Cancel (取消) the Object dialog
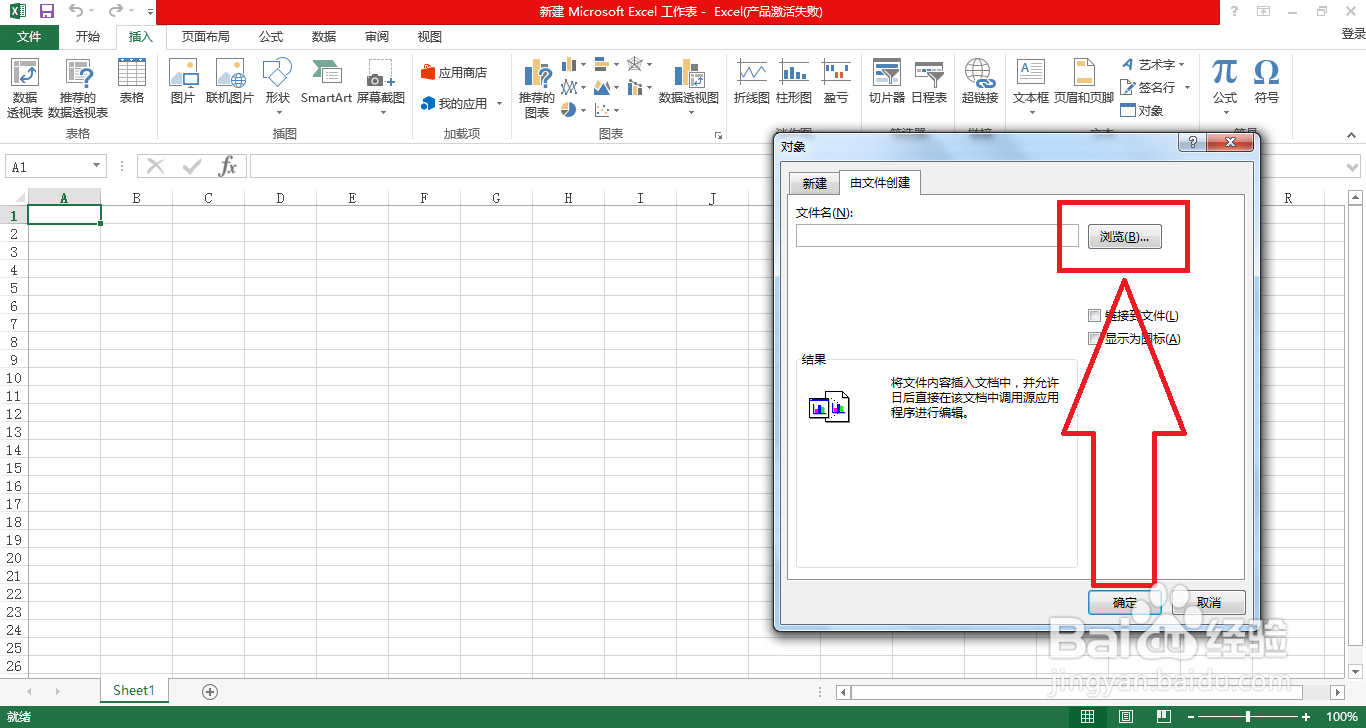The width and height of the screenshot is (1366, 728). point(1209,602)
